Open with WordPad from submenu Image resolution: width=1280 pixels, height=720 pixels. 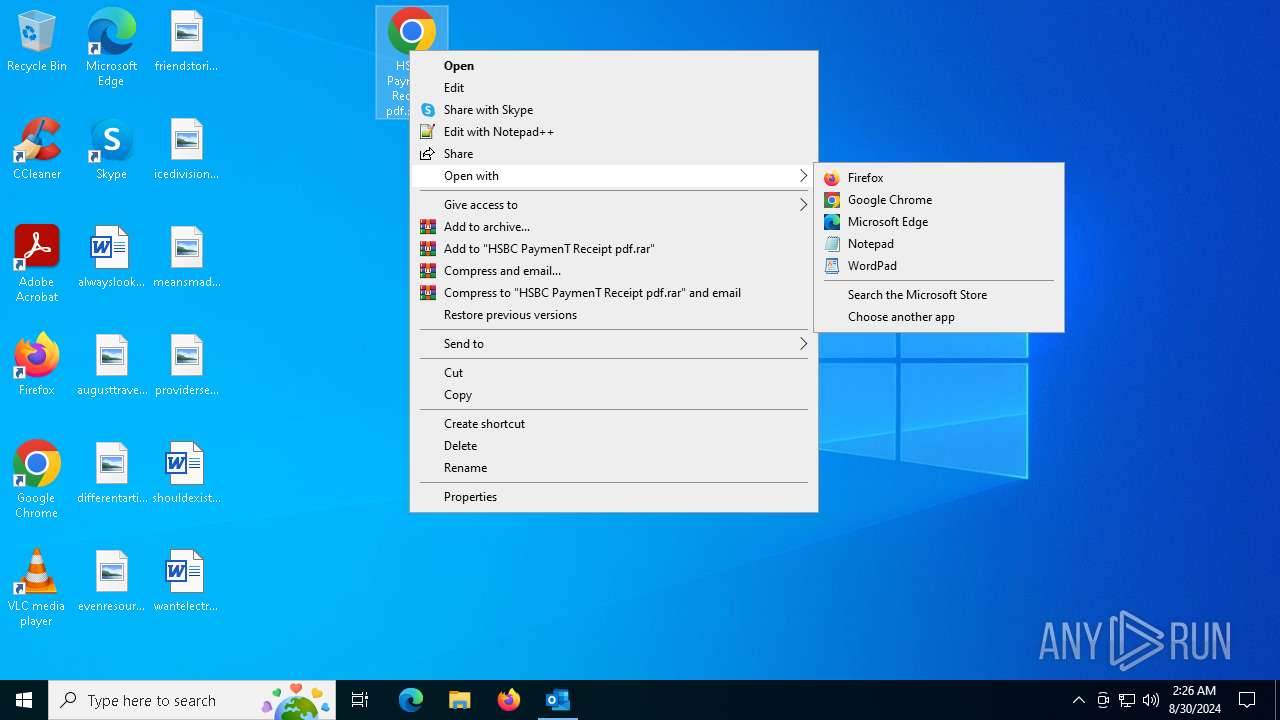[x=939, y=266]
